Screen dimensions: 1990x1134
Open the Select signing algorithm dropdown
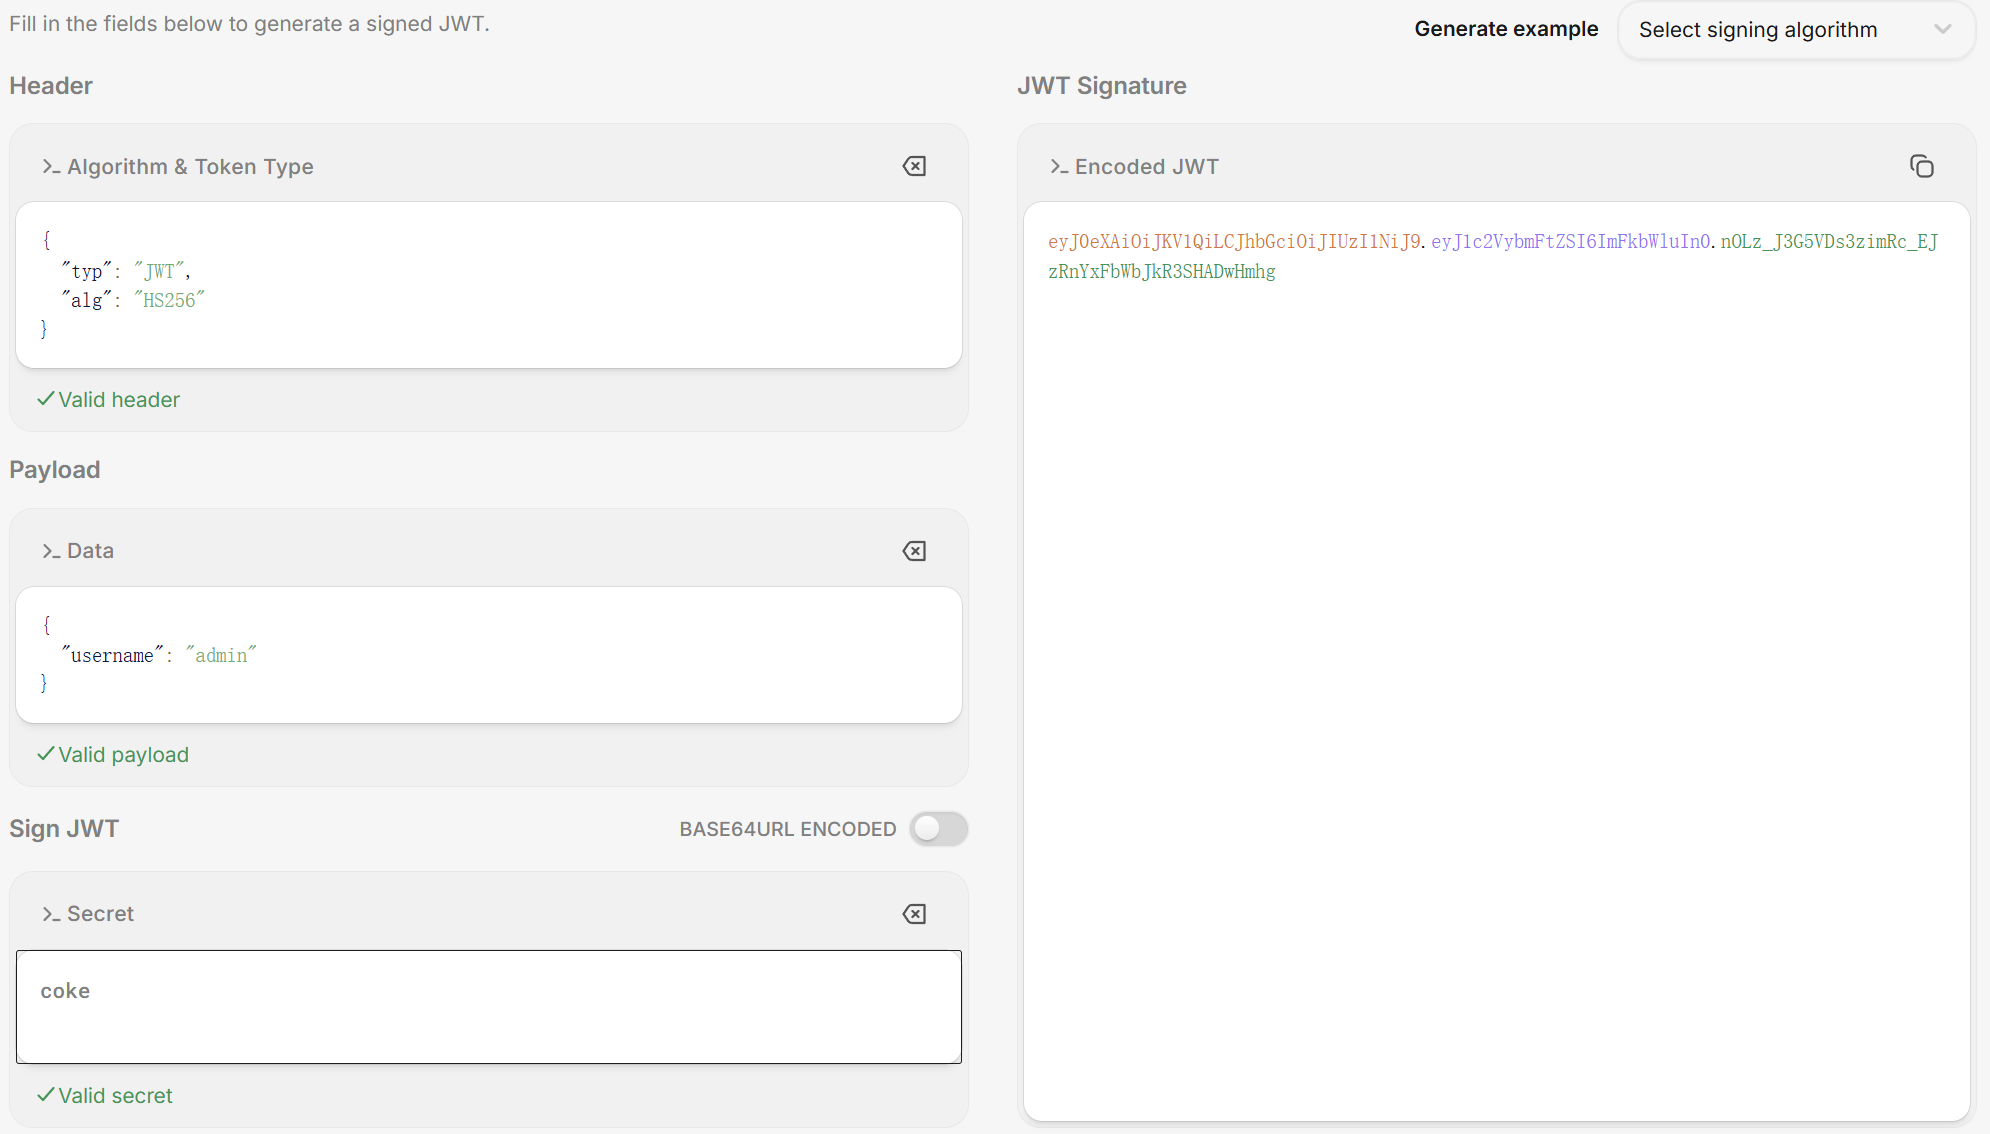[1757, 30]
